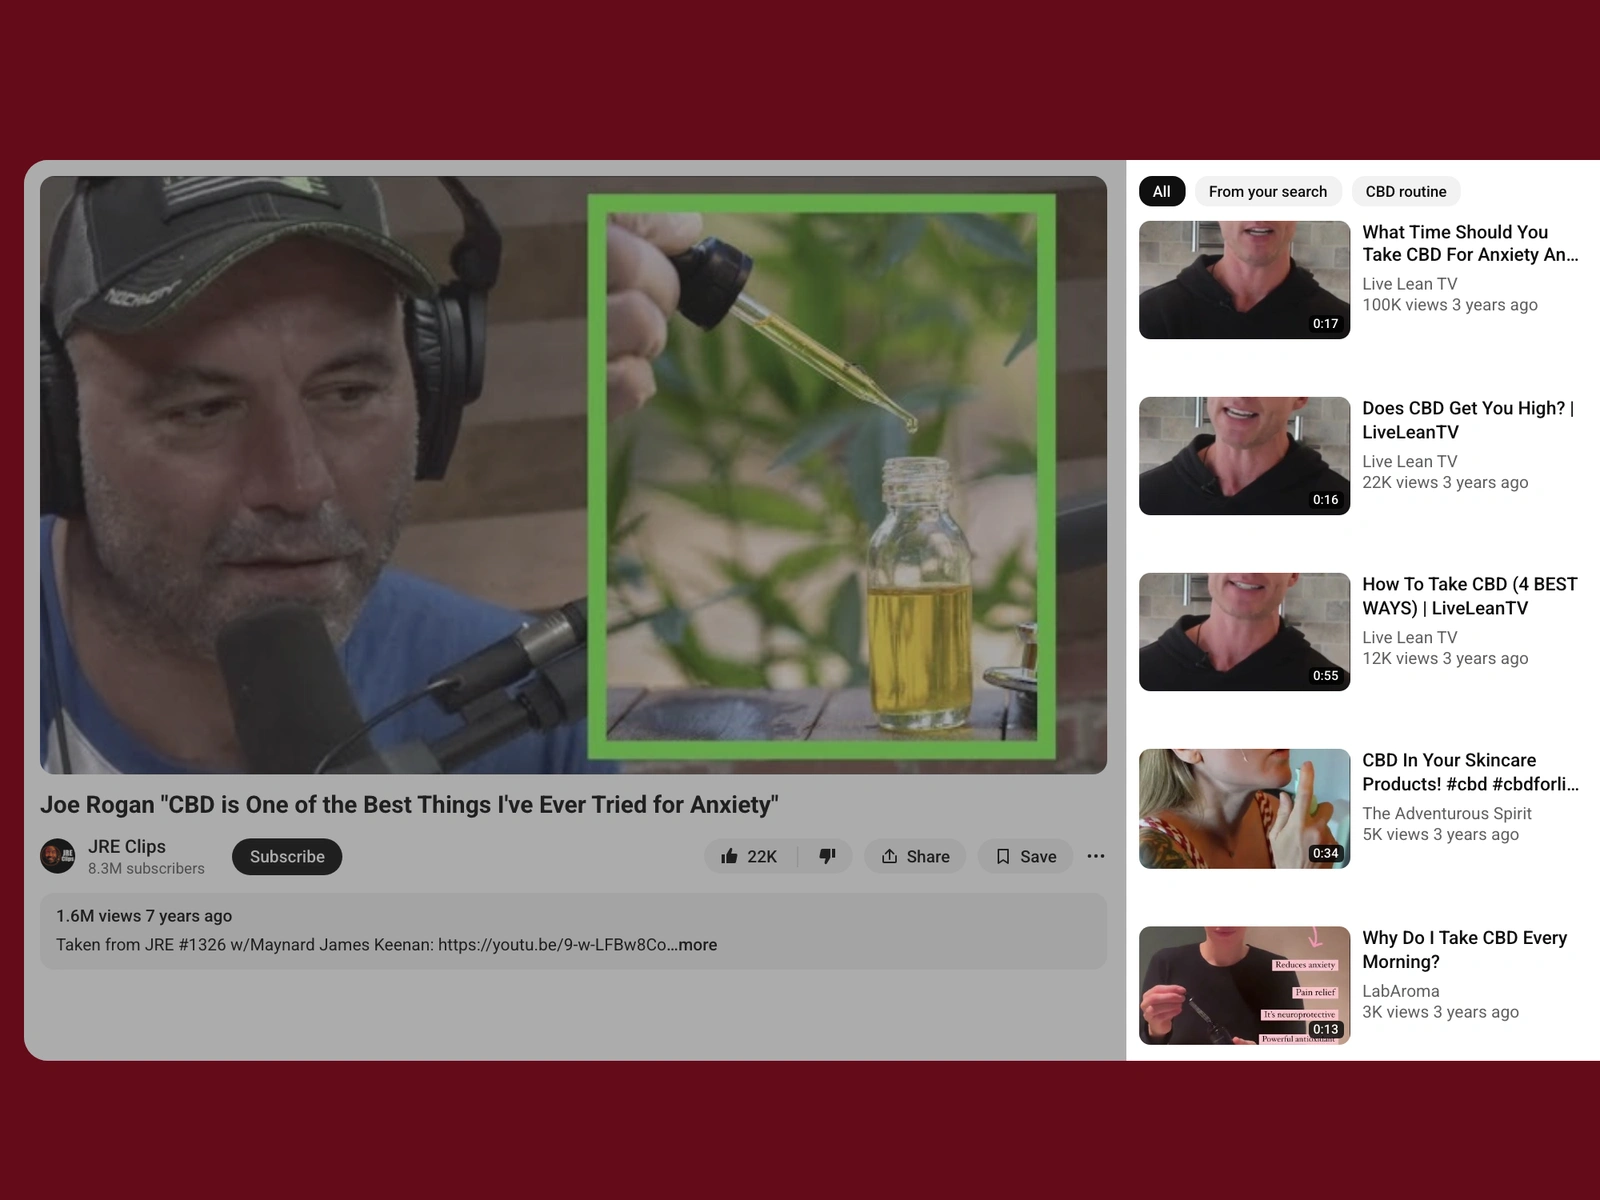1600x1200 pixels.
Task: Select CBD routine filter chip
Action: [1406, 191]
